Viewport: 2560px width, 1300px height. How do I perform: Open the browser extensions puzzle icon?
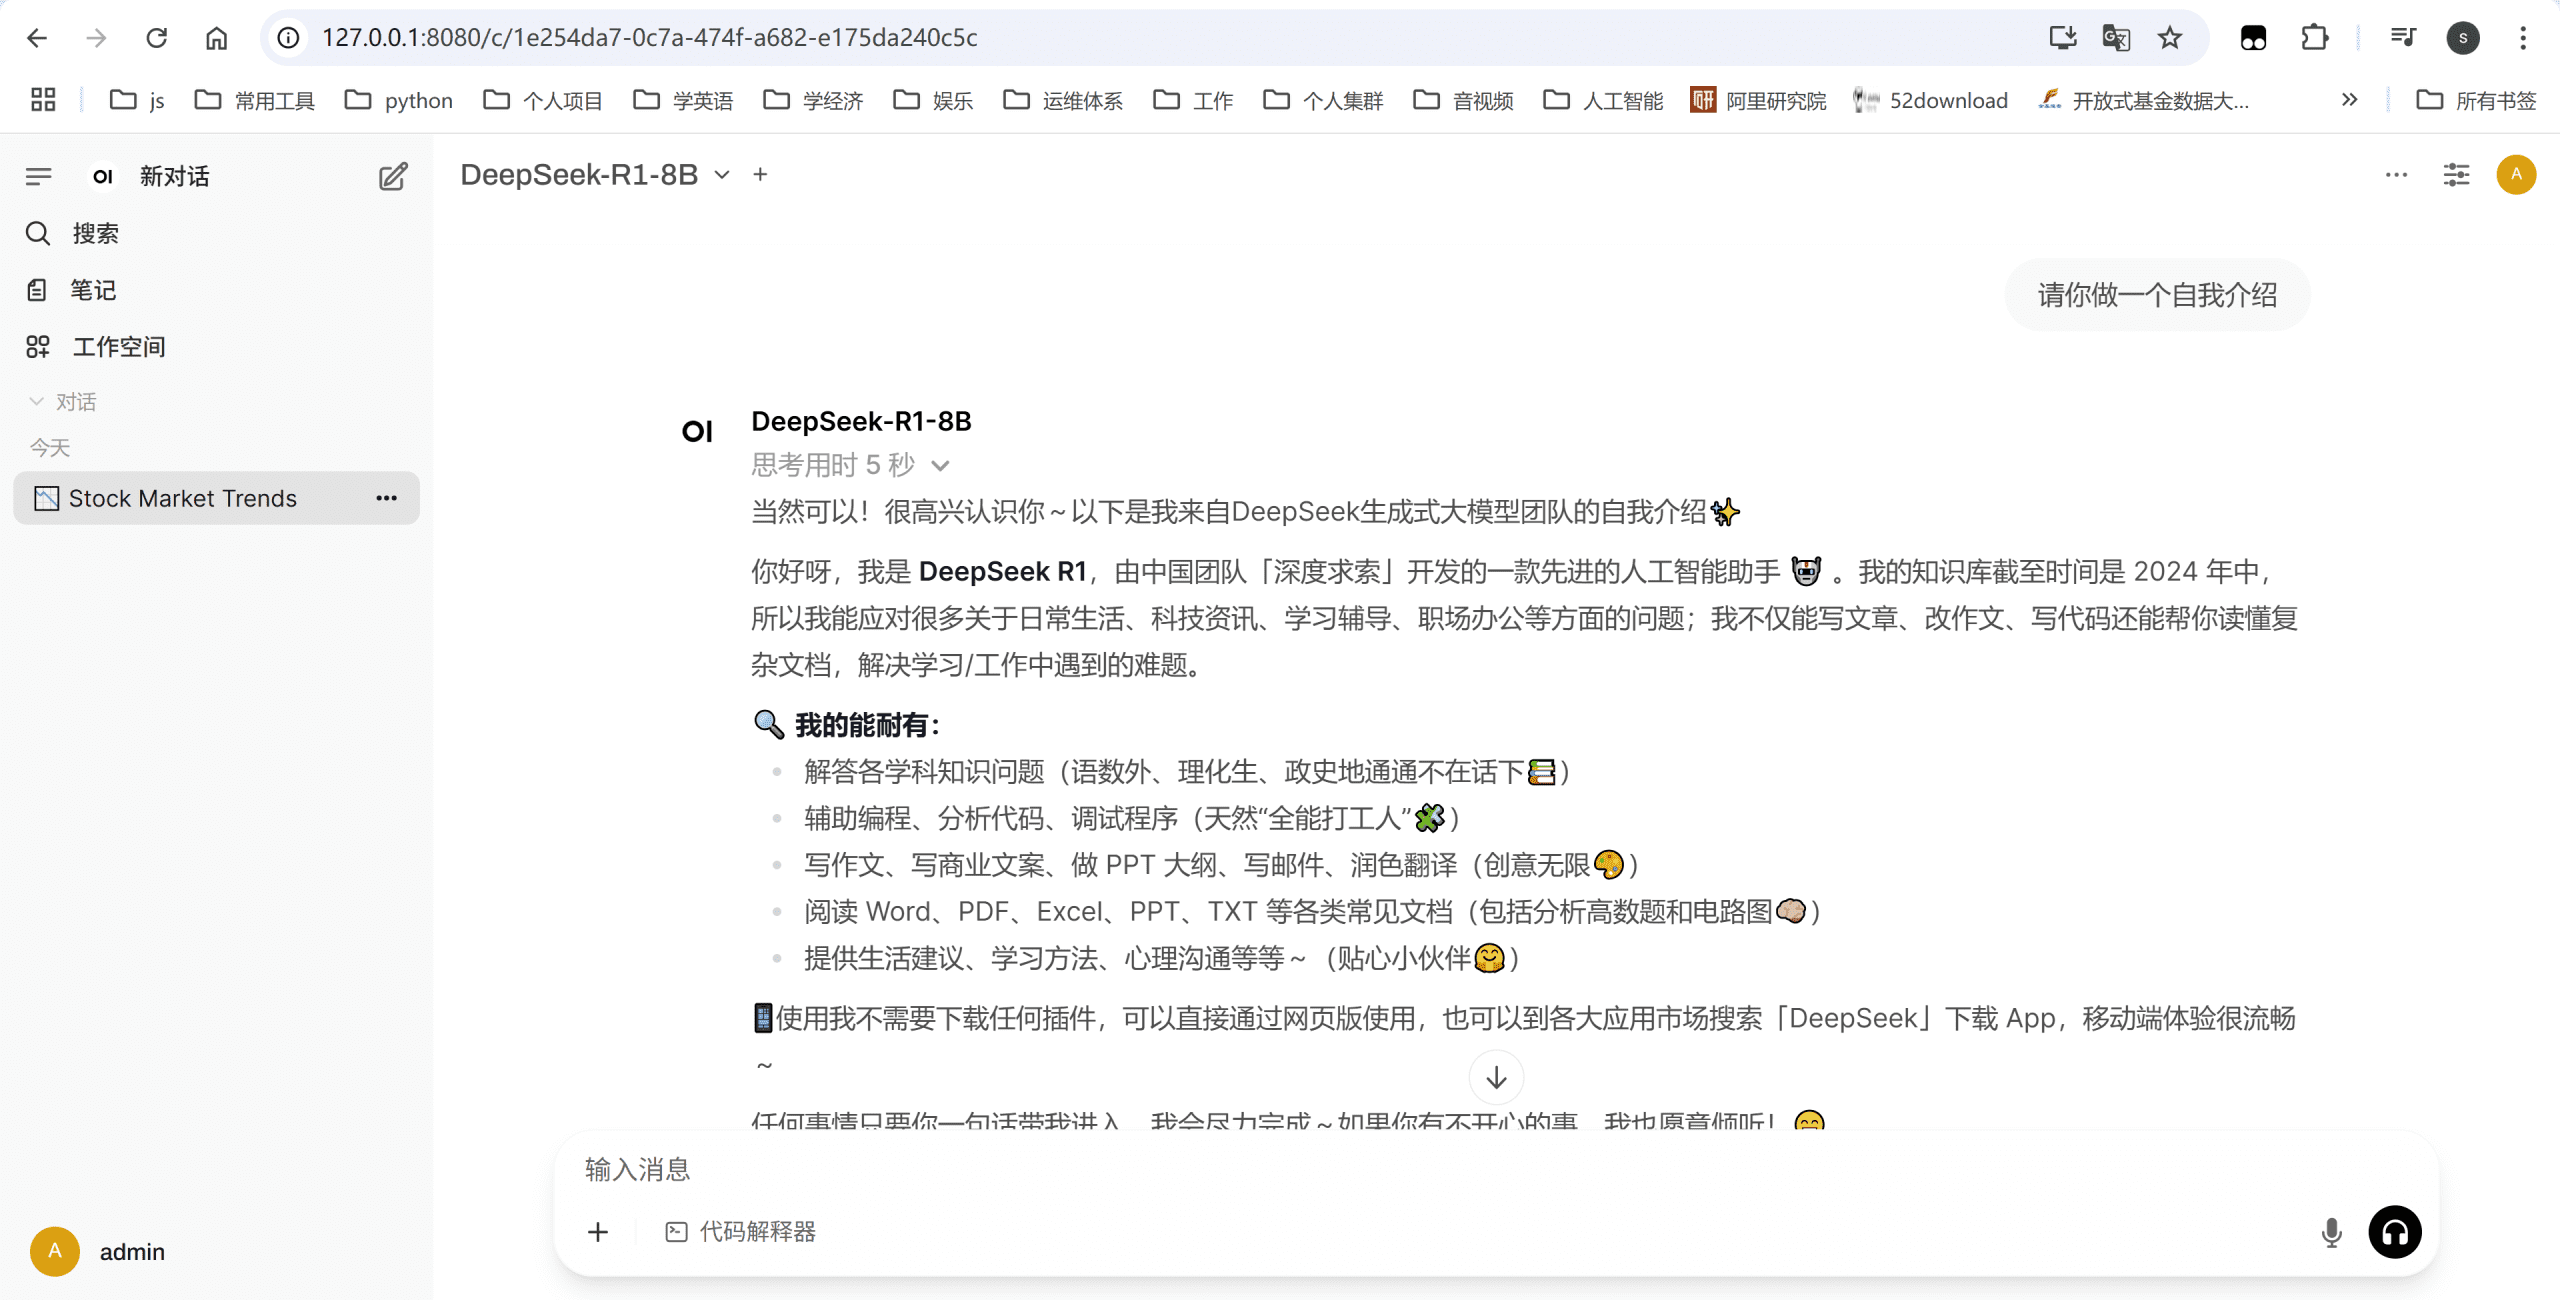[x=2314, y=38]
